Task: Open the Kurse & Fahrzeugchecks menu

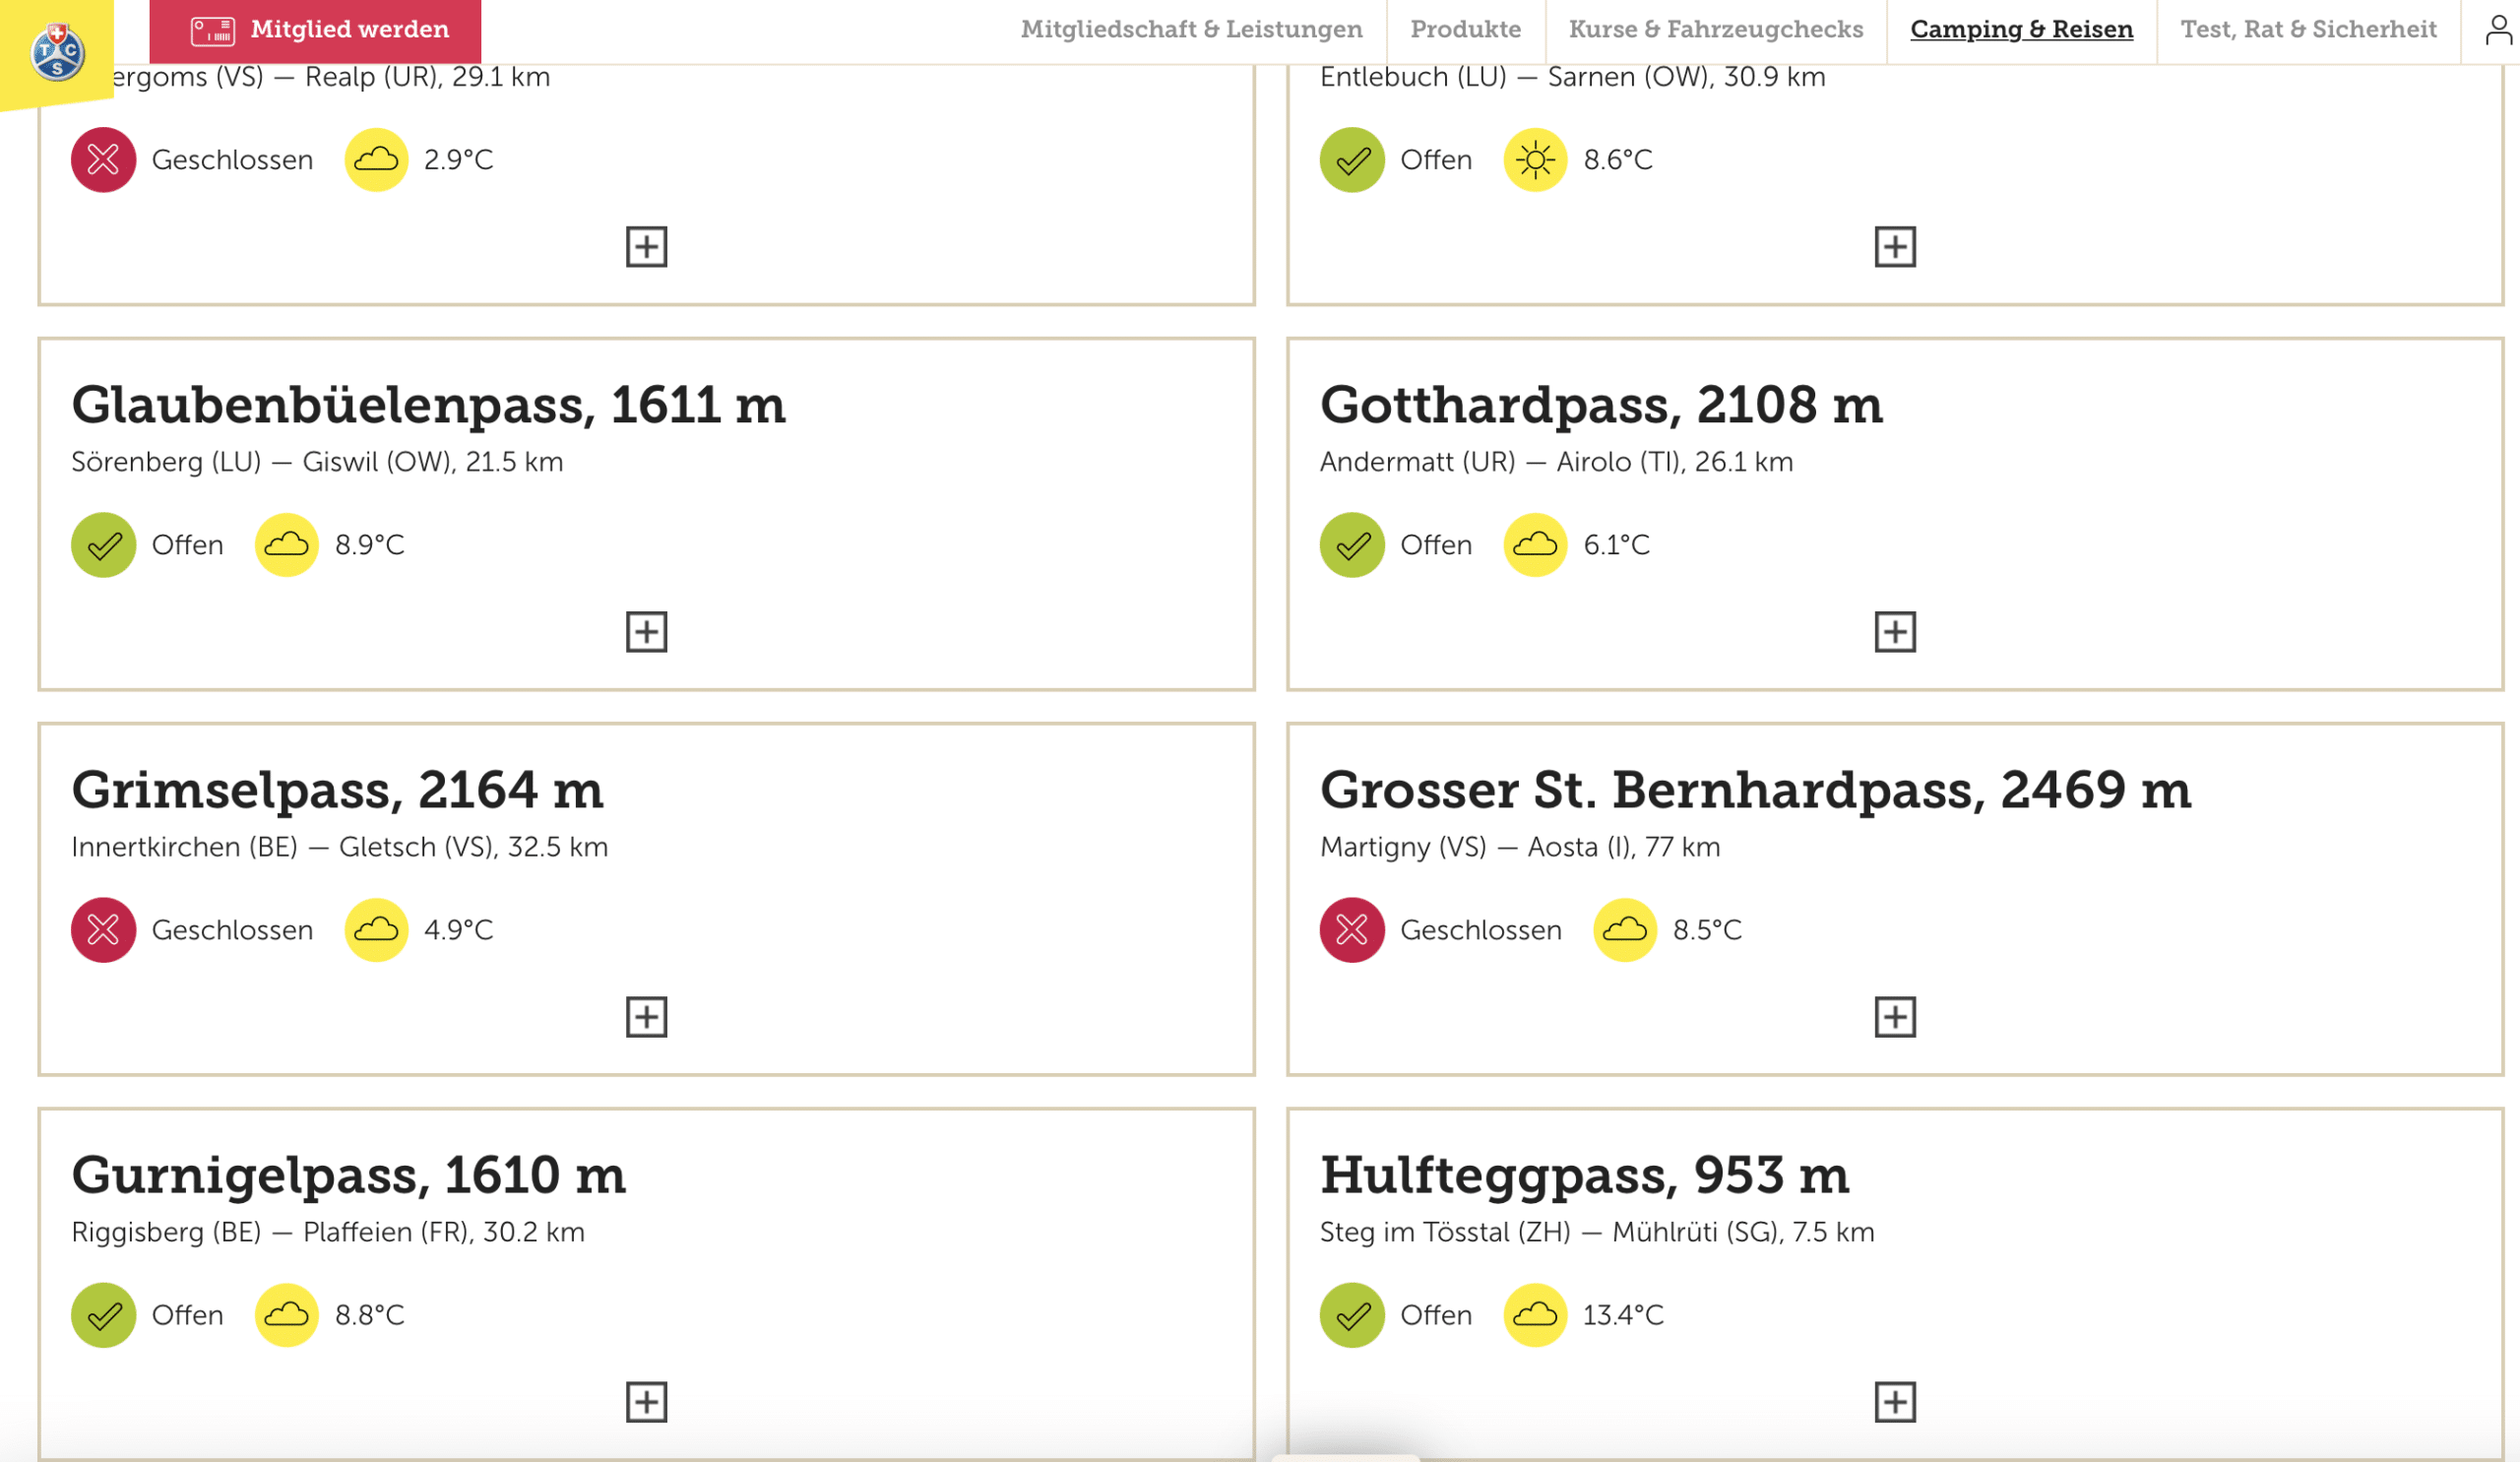Action: (1715, 30)
